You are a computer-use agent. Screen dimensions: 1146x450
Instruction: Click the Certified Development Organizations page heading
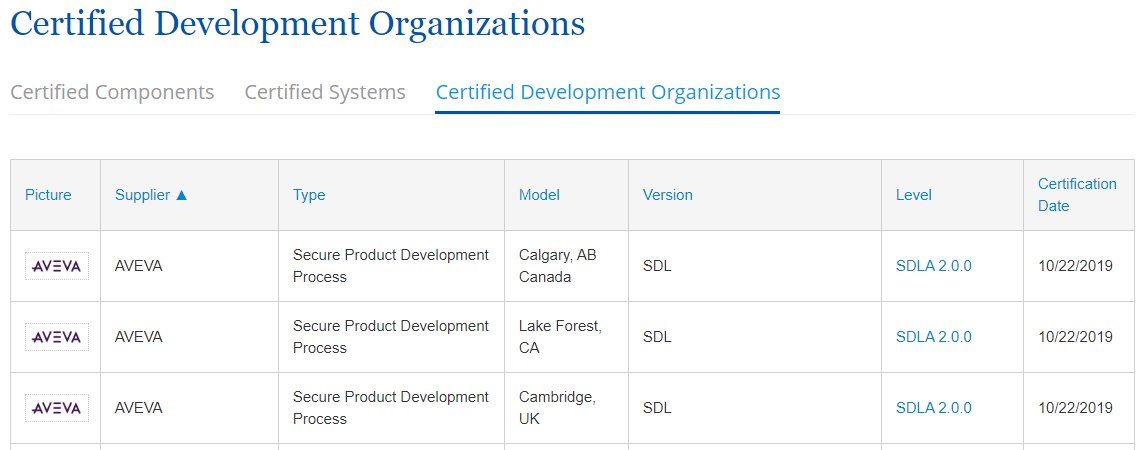[297, 23]
